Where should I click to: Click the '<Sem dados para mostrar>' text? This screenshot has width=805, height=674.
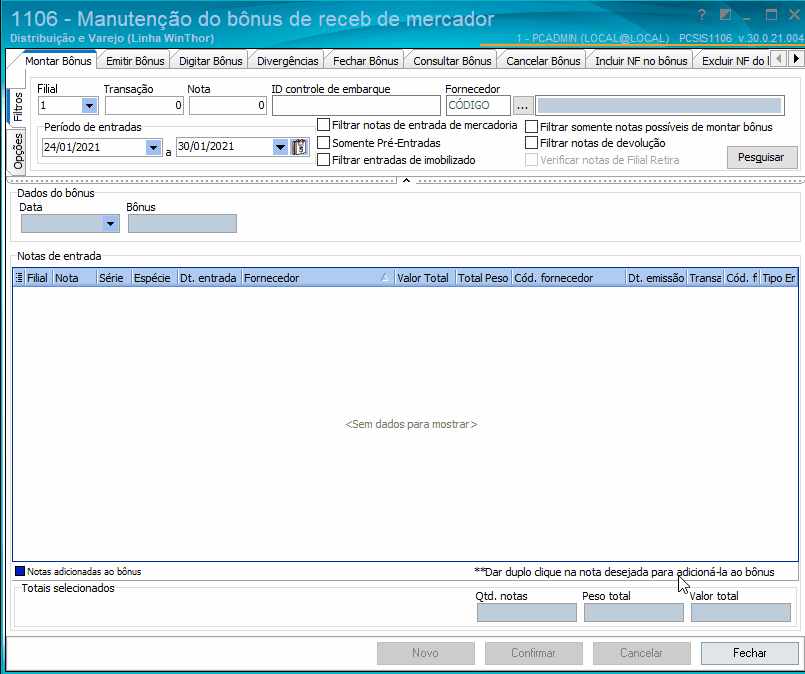tap(411, 424)
